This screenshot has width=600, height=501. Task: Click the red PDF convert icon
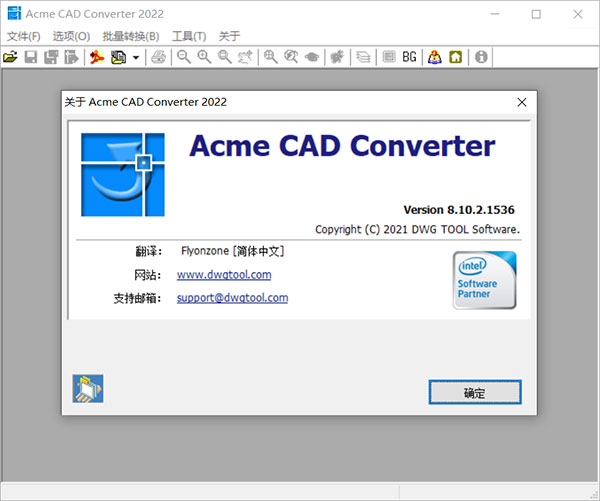click(97, 57)
